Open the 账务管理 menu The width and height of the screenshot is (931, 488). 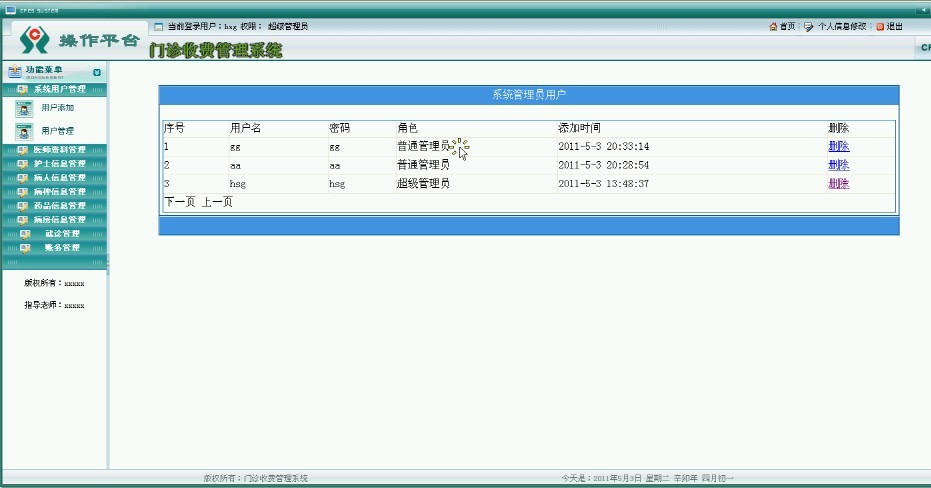(58, 248)
